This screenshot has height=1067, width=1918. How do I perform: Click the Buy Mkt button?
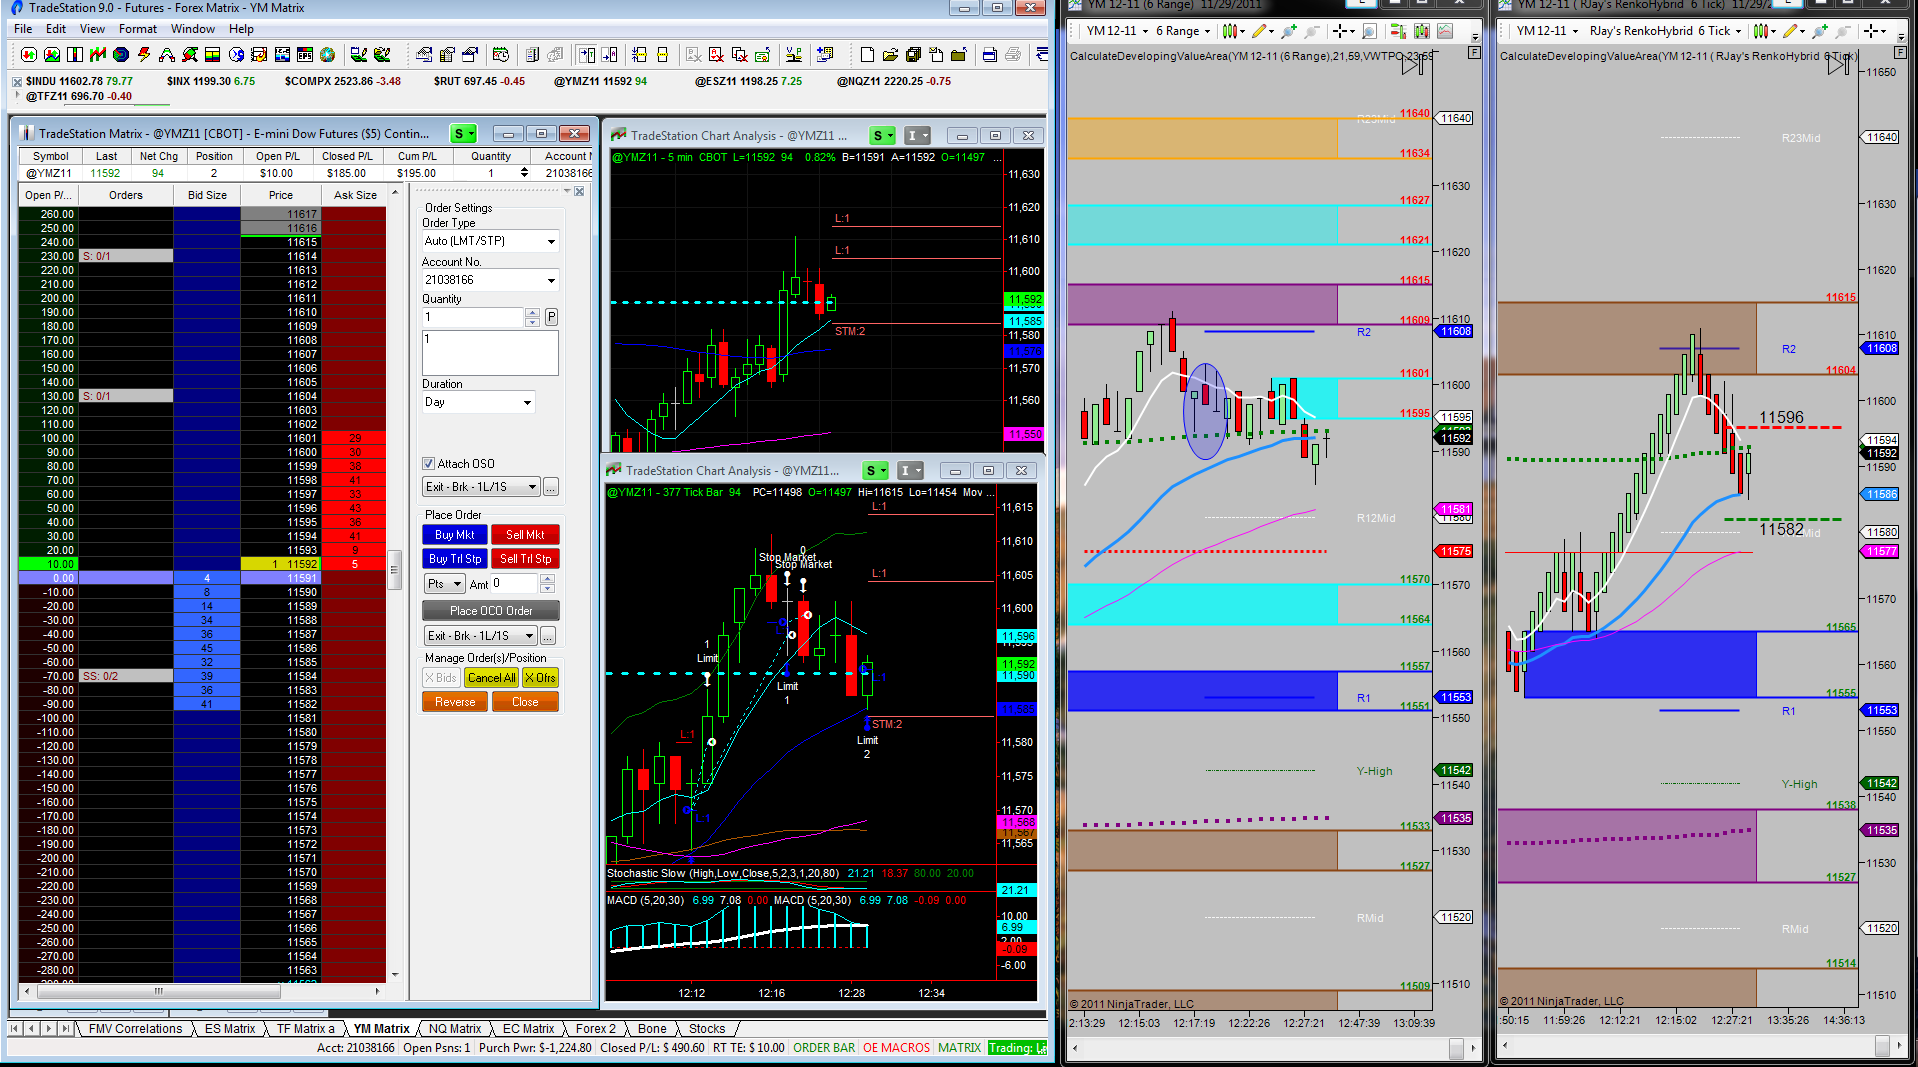(x=455, y=535)
